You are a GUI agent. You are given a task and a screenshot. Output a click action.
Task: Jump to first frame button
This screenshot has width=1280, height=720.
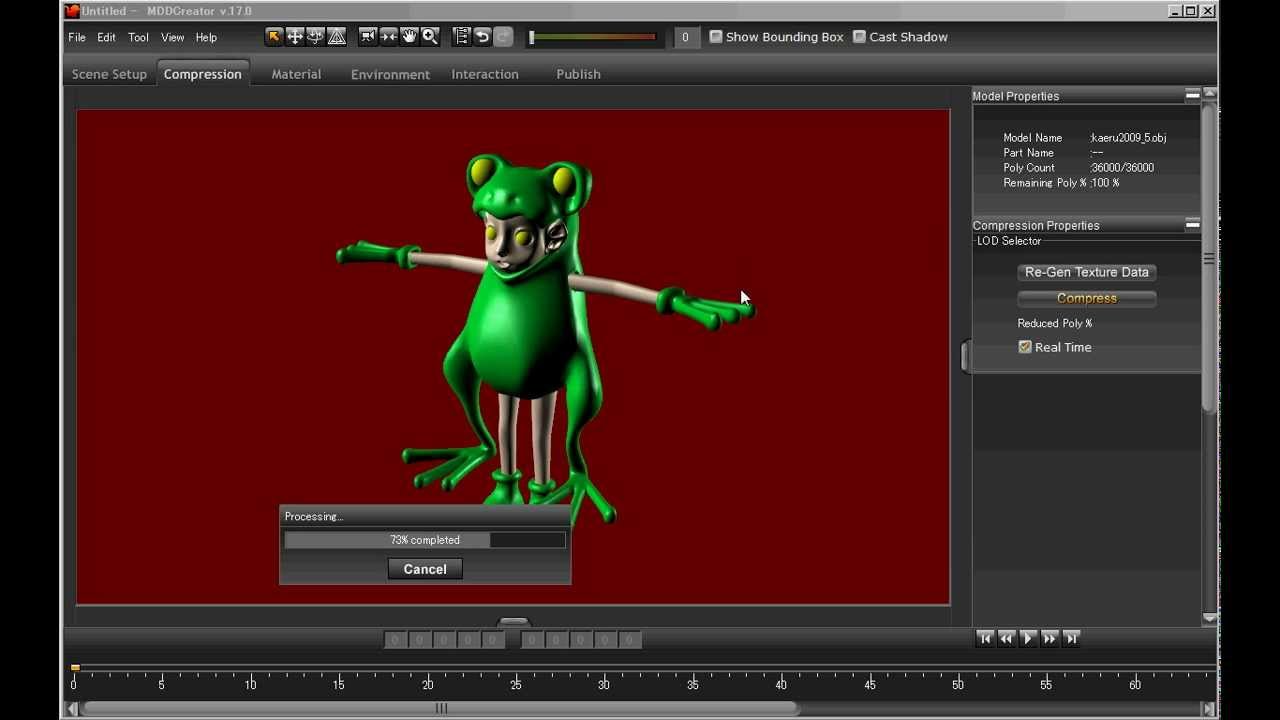[985, 639]
